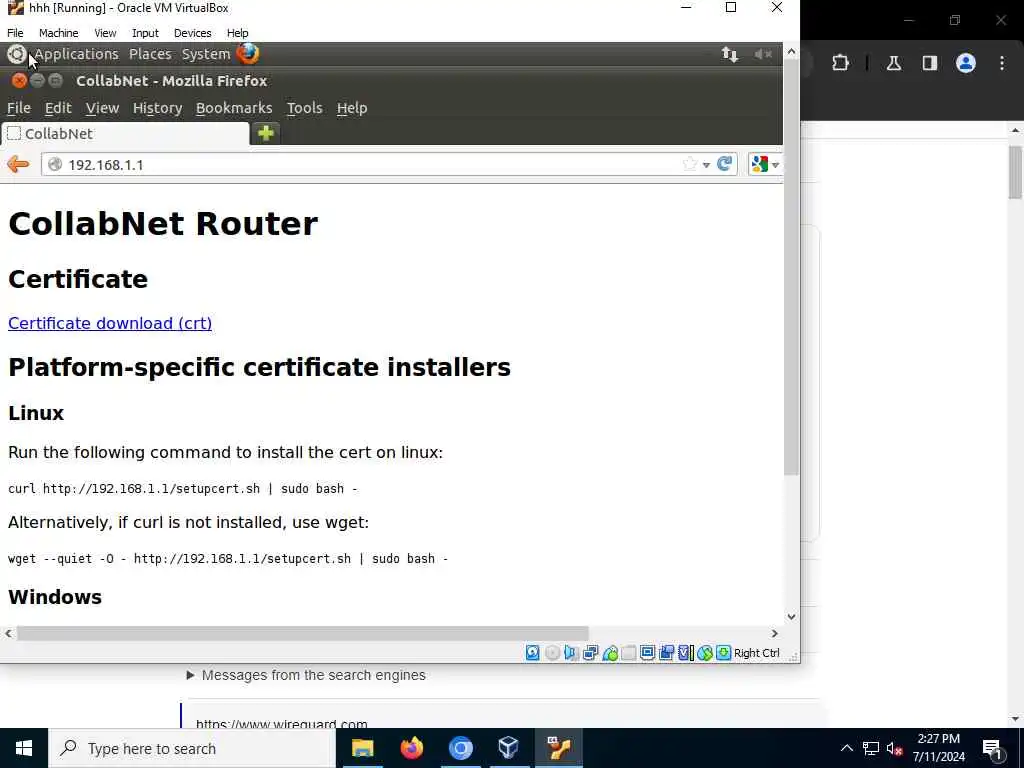
Task: Click the Chrome Labs flask icon
Action: 894,63
